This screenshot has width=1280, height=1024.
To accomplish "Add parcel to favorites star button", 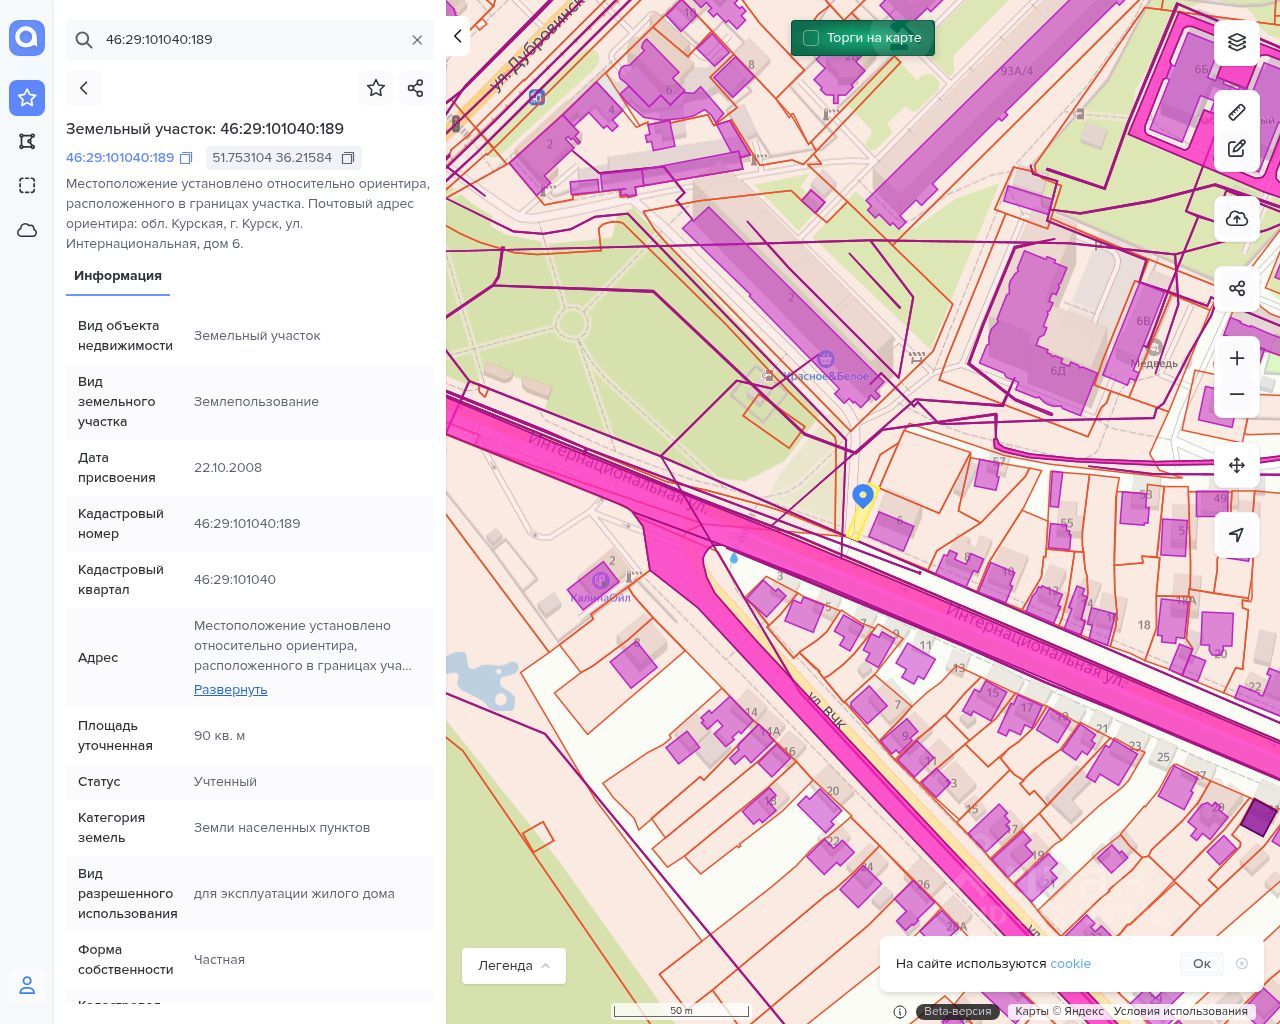I will [376, 88].
